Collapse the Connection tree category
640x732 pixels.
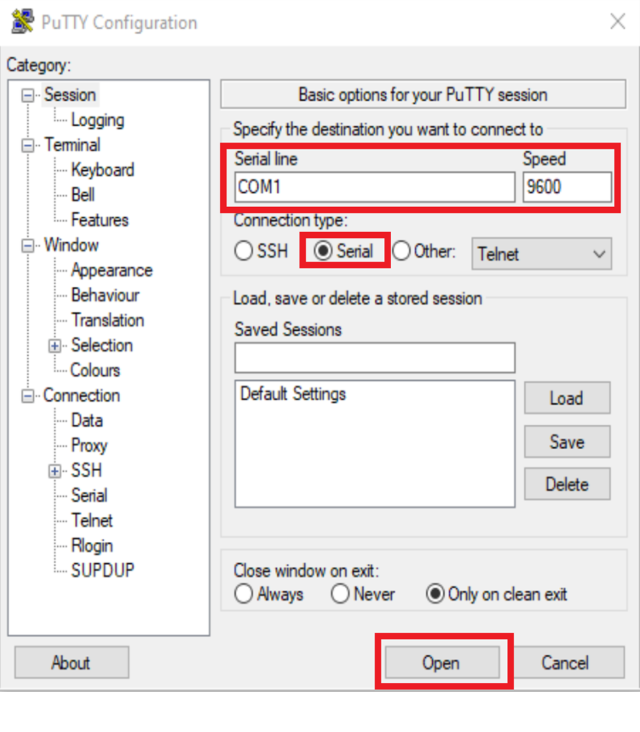[x=28, y=396]
